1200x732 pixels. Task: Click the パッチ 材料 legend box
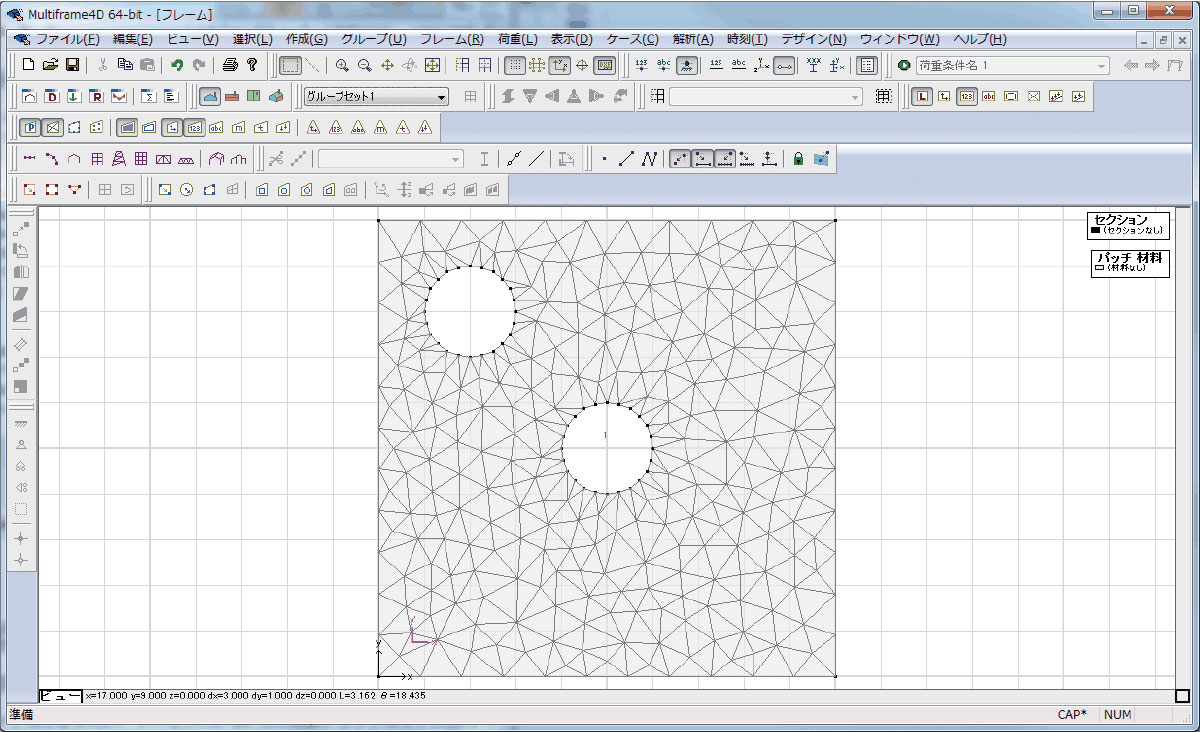pyautogui.click(x=1129, y=263)
